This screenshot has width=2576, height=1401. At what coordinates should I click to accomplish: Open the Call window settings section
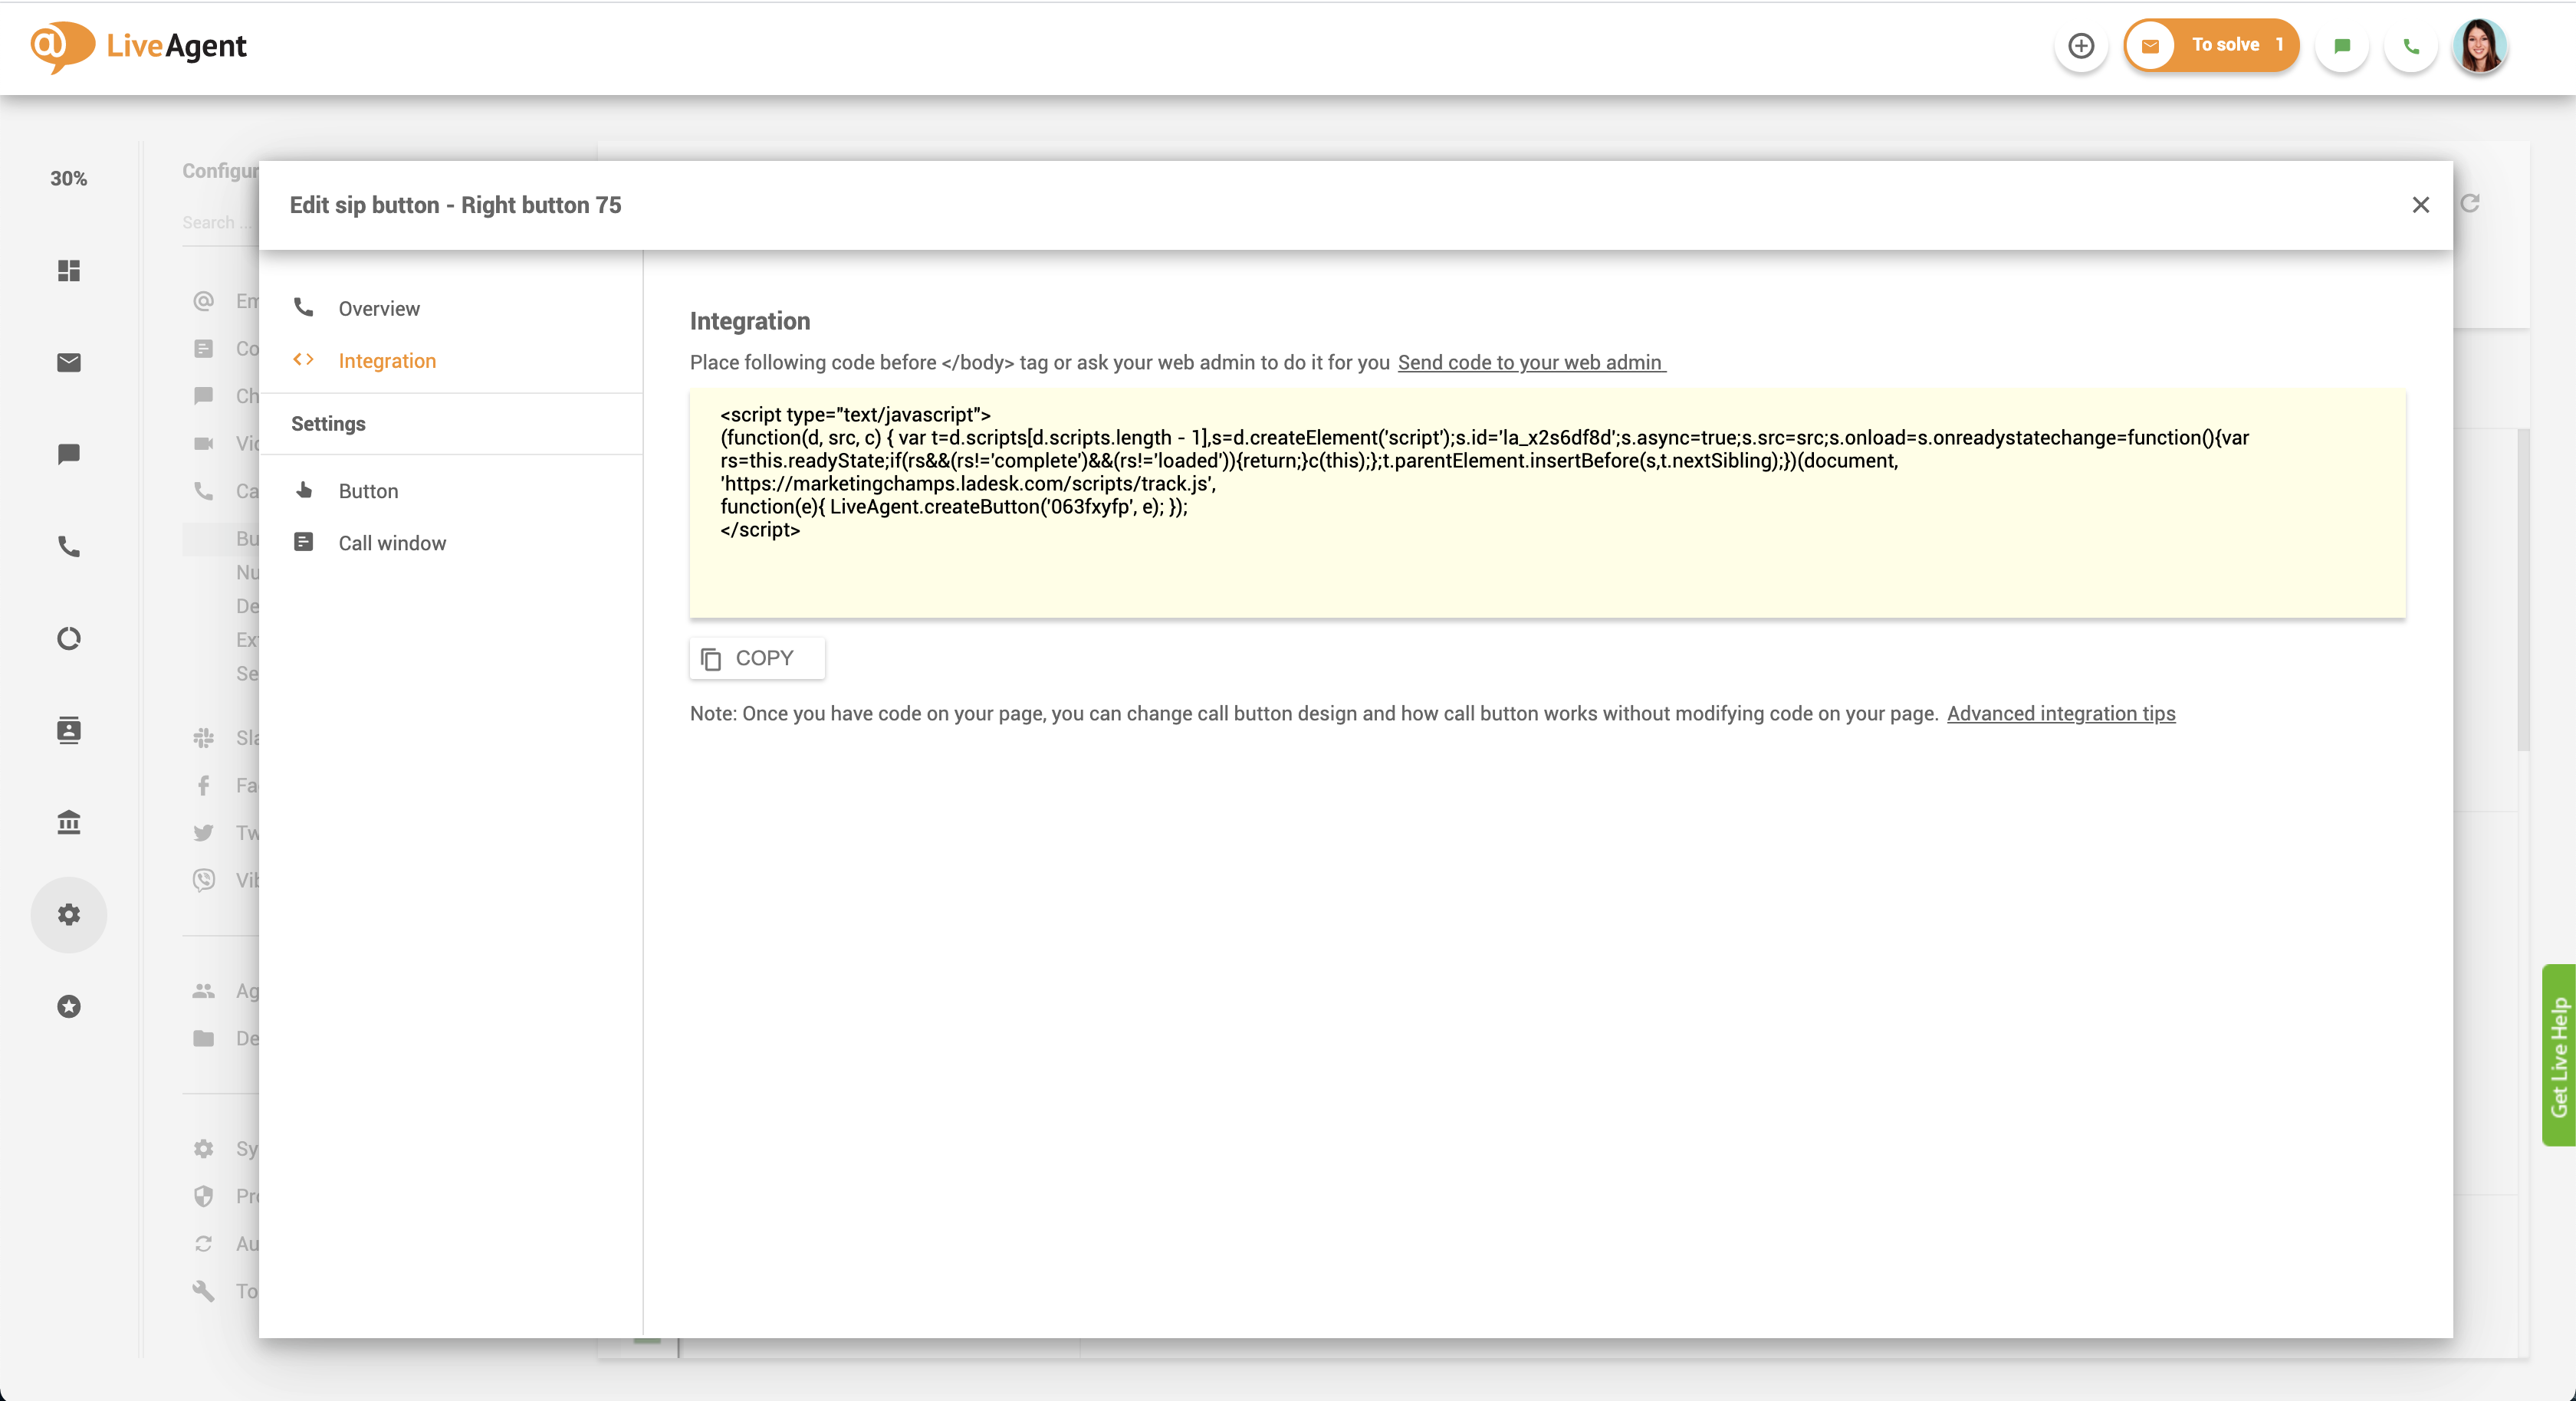click(x=392, y=543)
